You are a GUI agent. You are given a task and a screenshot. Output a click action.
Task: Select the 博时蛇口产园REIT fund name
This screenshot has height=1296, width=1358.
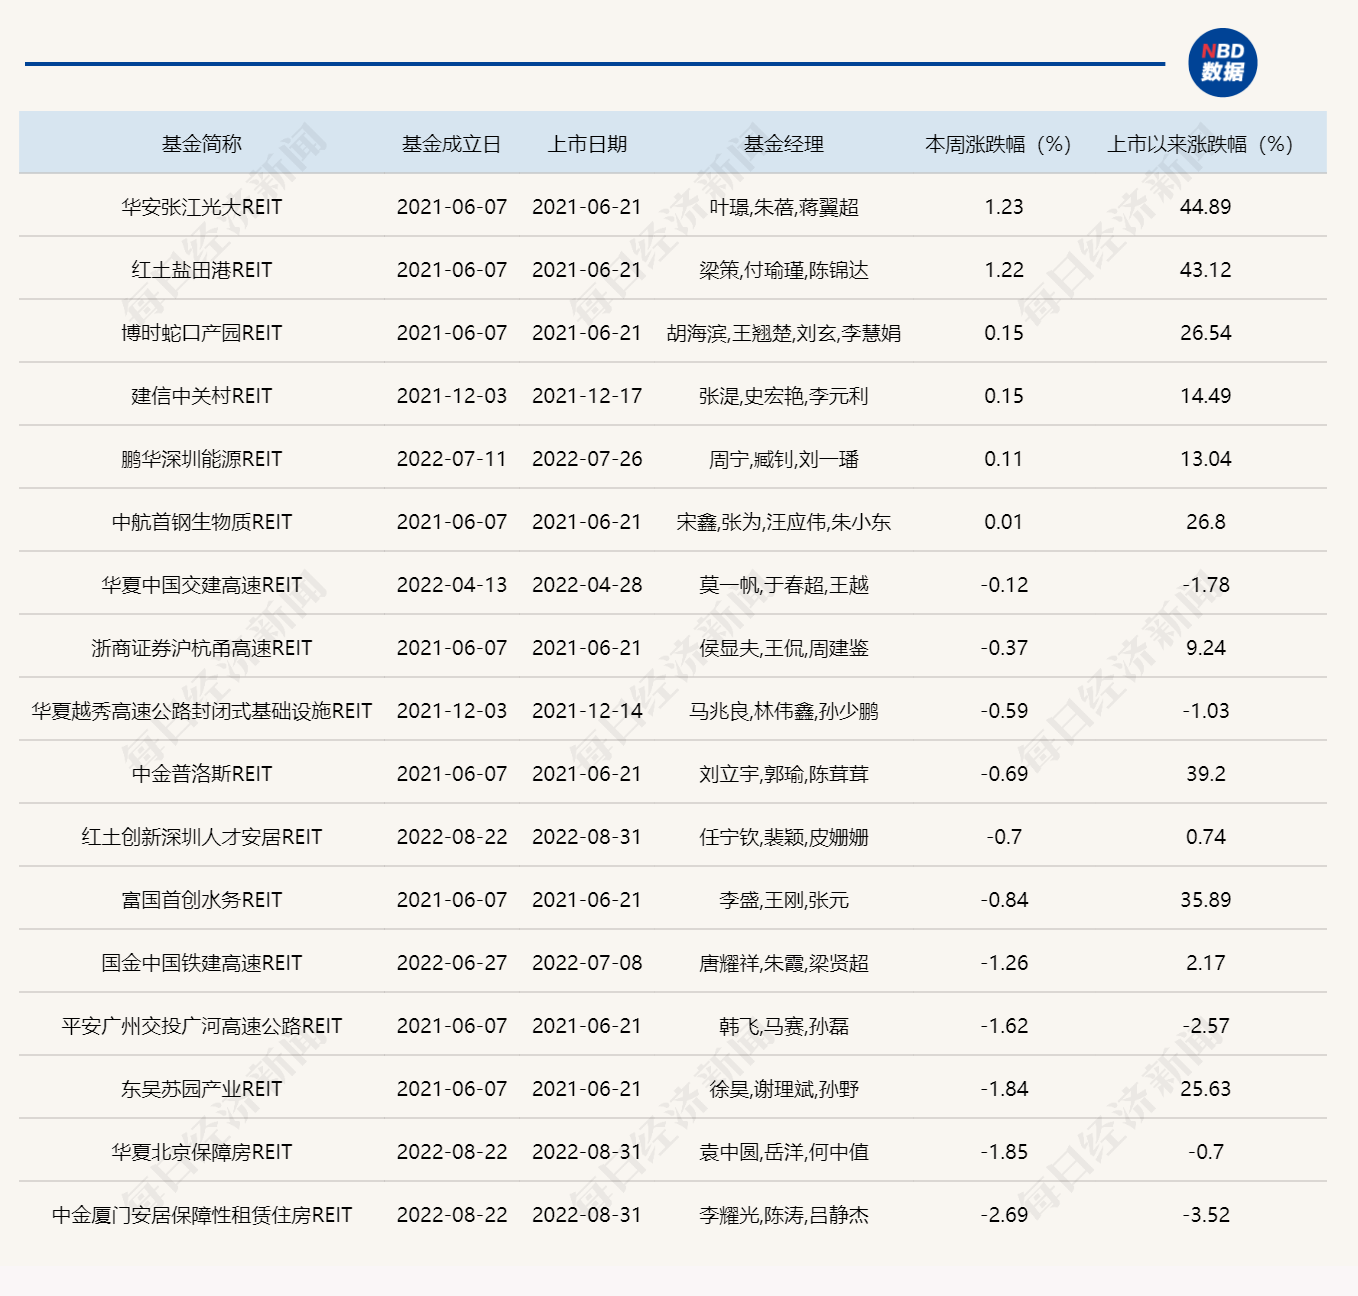(x=202, y=333)
